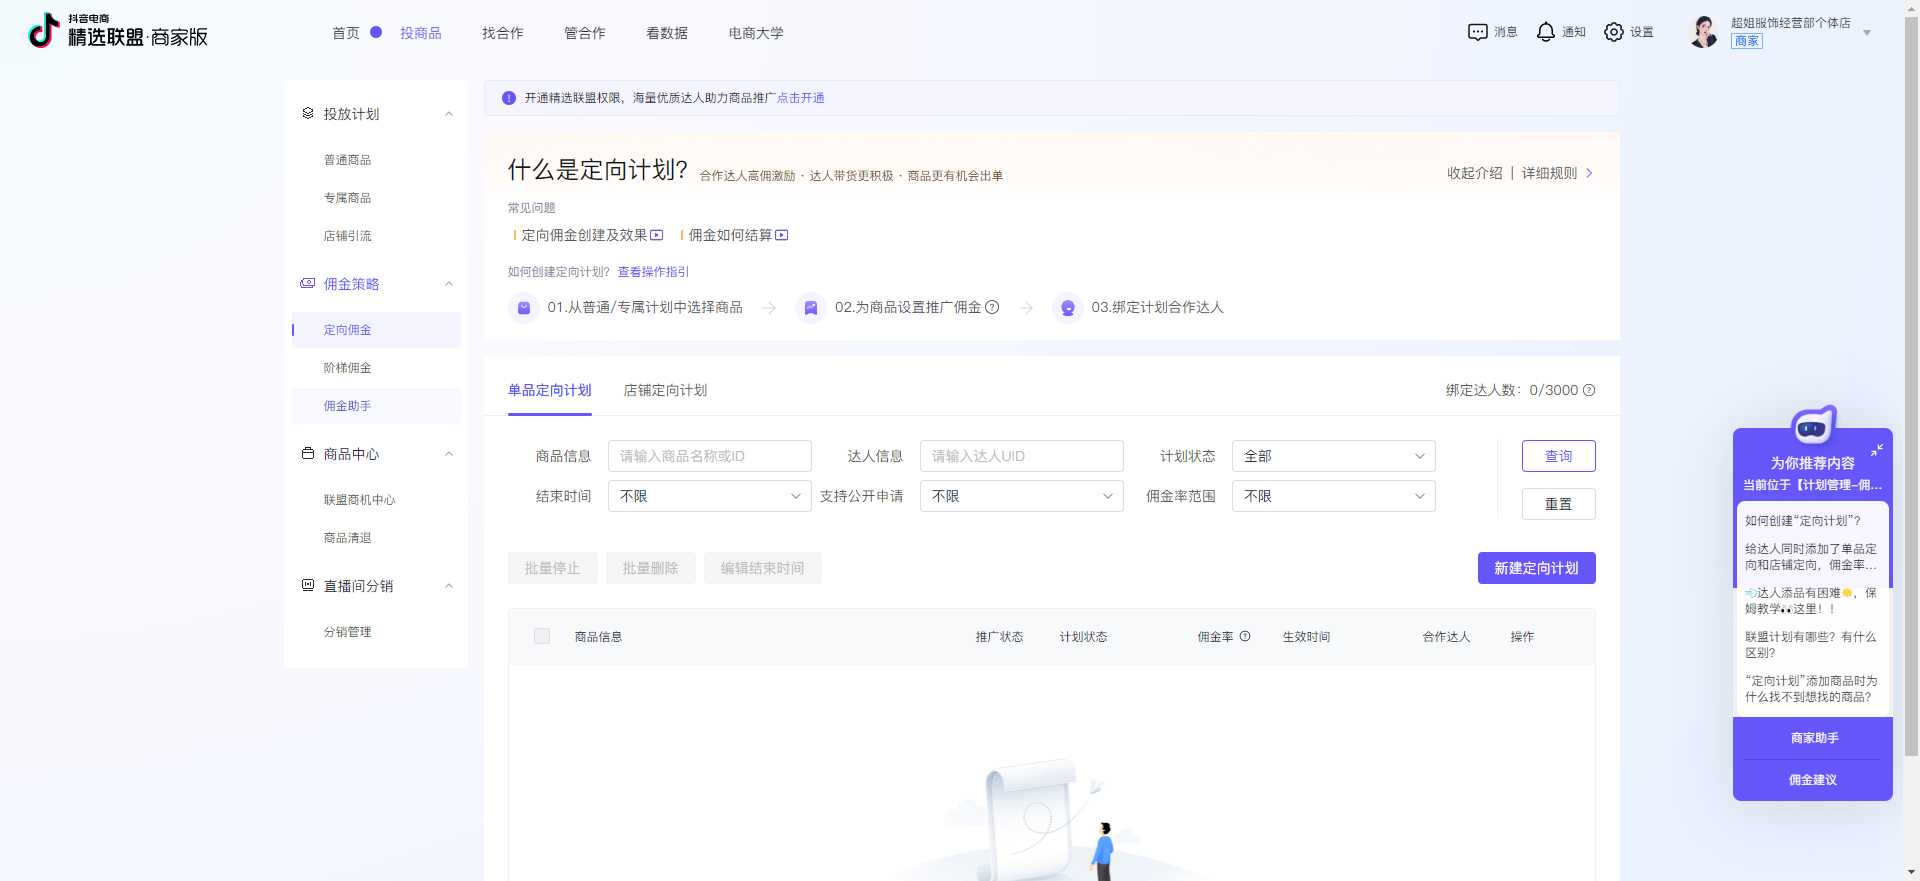Collapse the 投放计划 sidebar section
This screenshot has height=881, width=1920.
tap(449, 114)
